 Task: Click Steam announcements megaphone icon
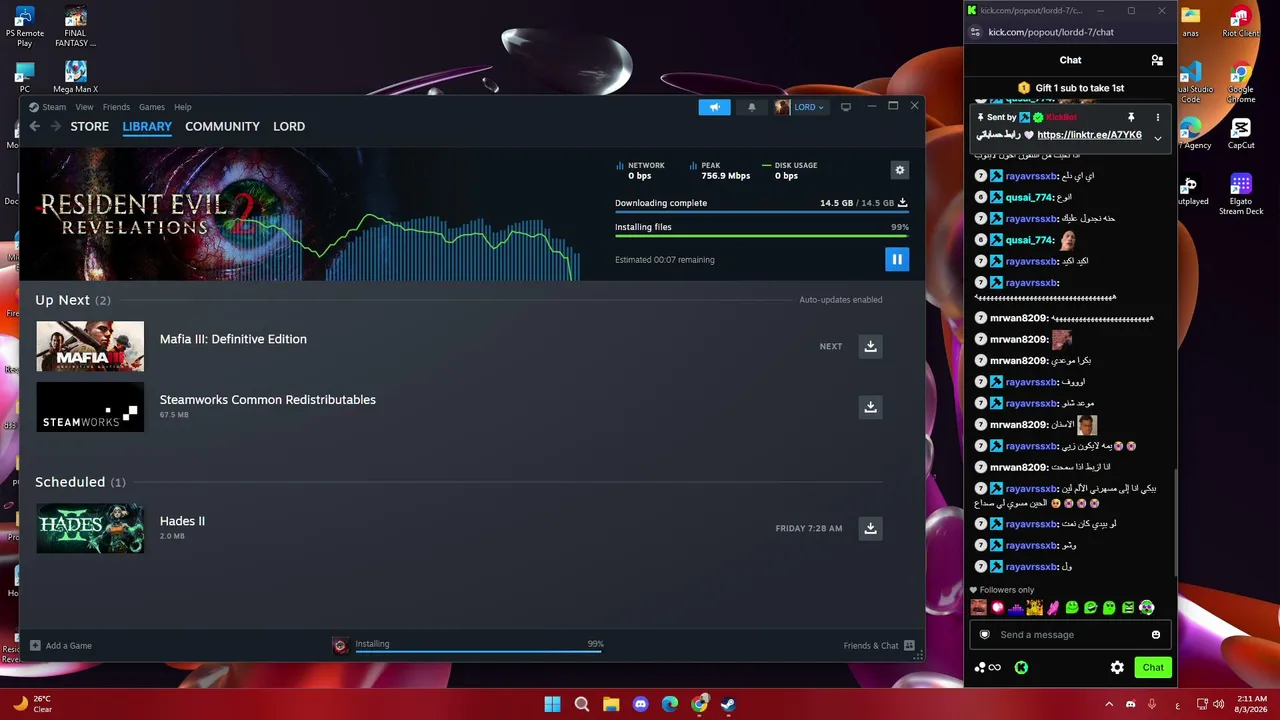click(x=714, y=107)
